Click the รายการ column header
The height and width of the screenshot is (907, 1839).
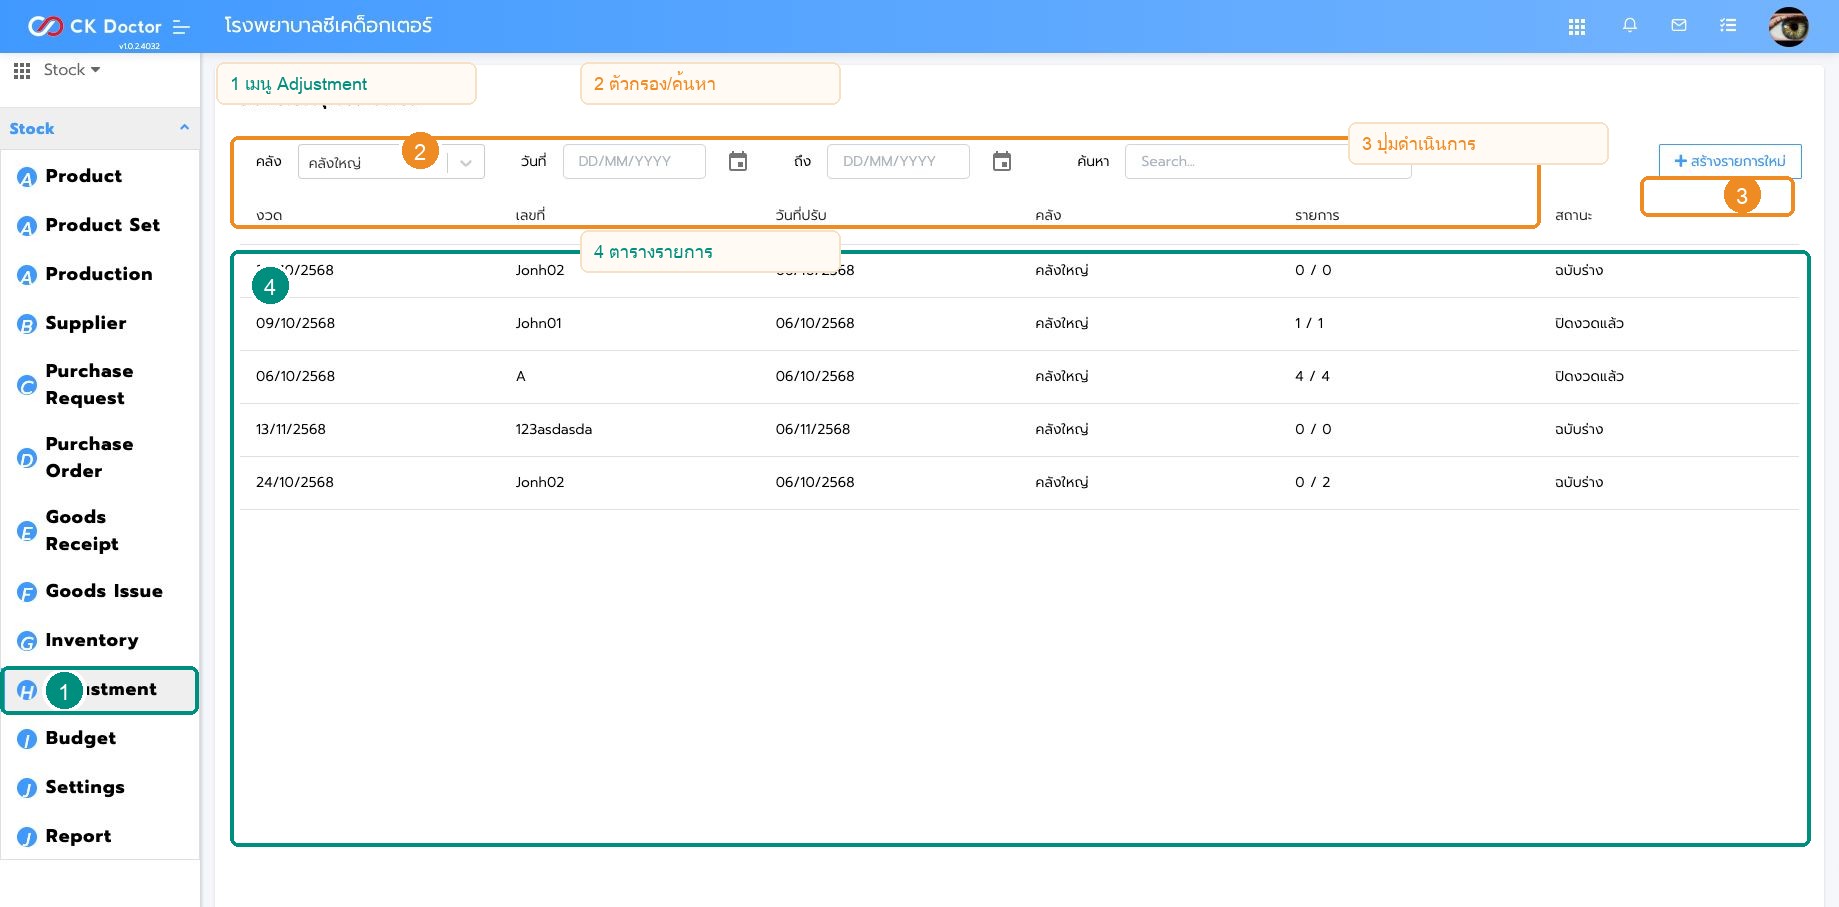[1317, 215]
